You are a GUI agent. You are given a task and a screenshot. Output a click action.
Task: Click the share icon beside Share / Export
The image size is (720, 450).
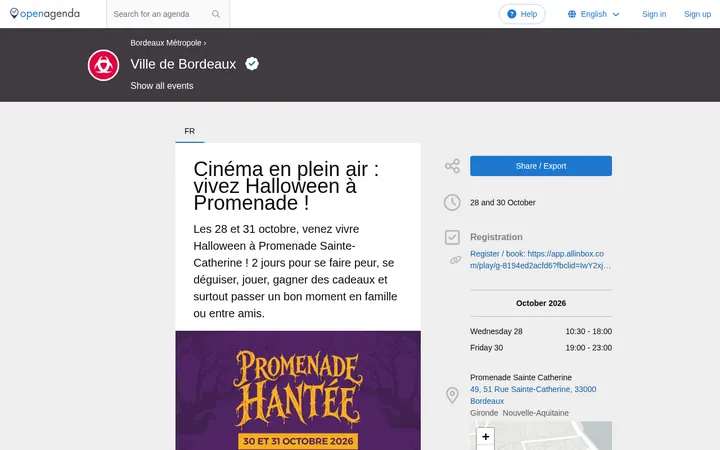click(x=452, y=166)
